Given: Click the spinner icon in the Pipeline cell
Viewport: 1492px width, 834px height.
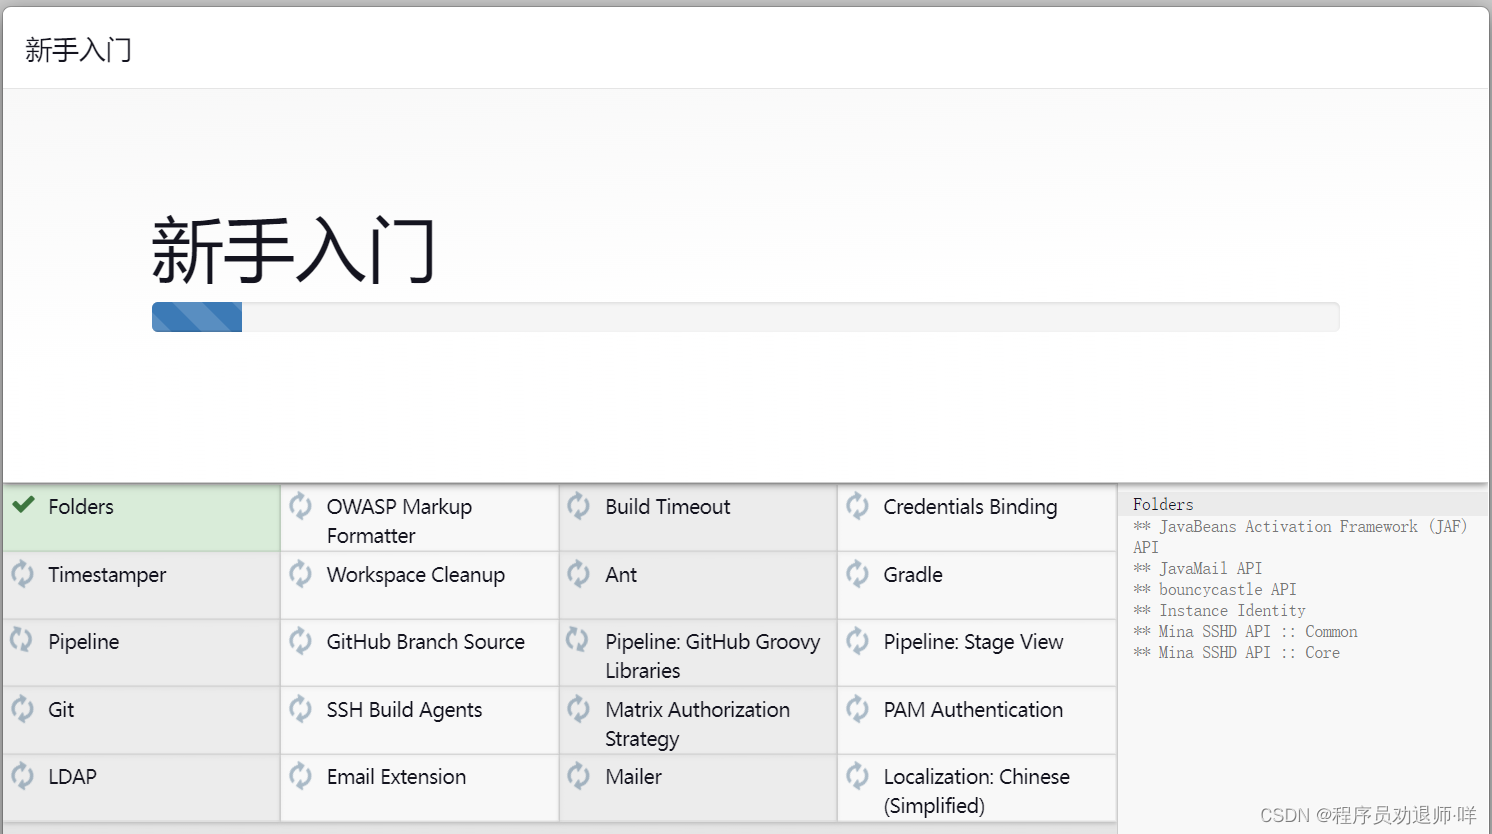Looking at the screenshot, I should pyautogui.click(x=23, y=641).
